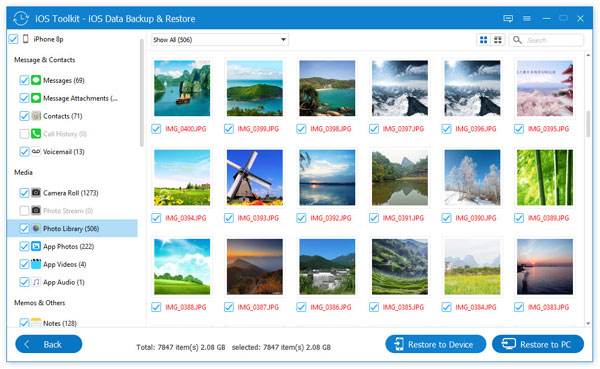Viewport: 600px width, 369px height.
Task: Uncheck the Contacts (71) checkbox
Action: tap(24, 116)
